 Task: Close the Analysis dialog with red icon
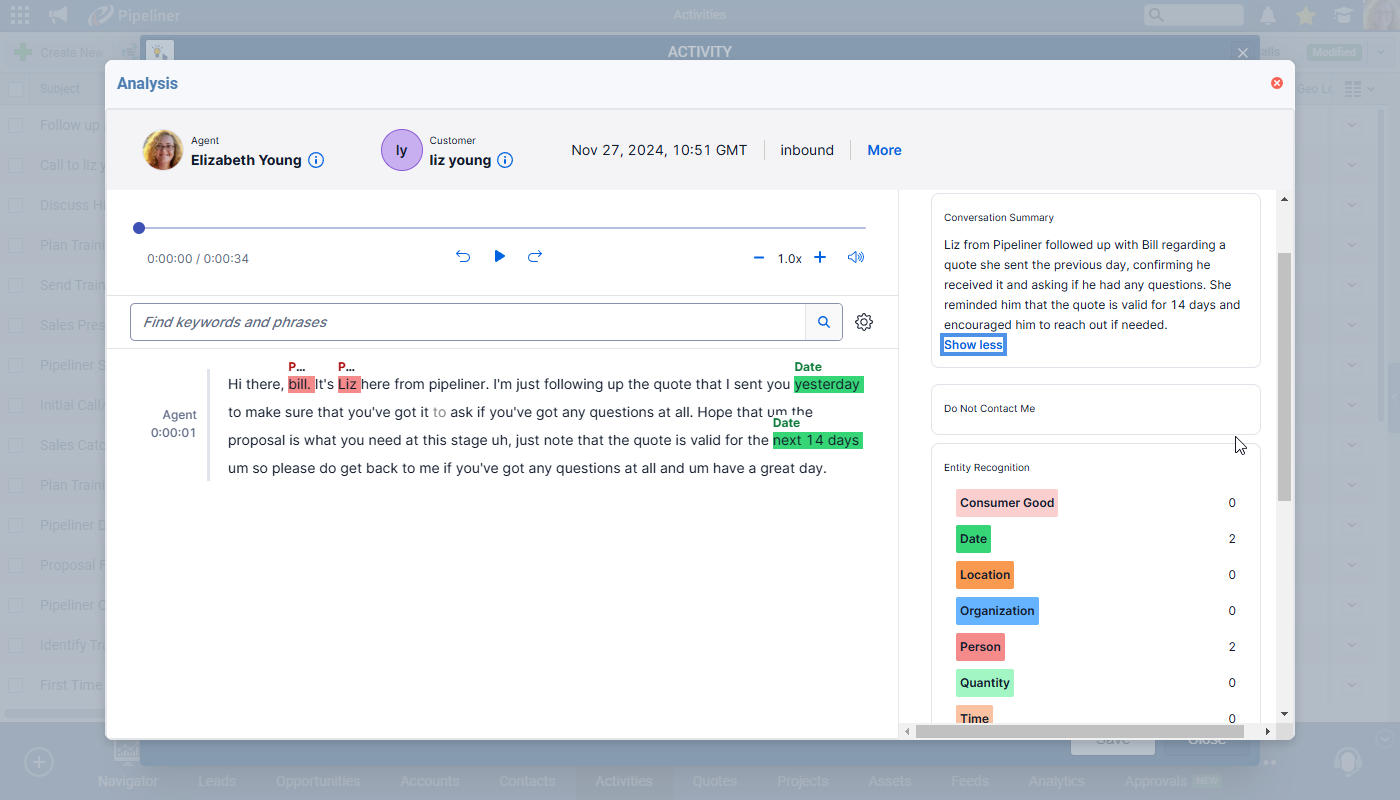[1276, 83]
